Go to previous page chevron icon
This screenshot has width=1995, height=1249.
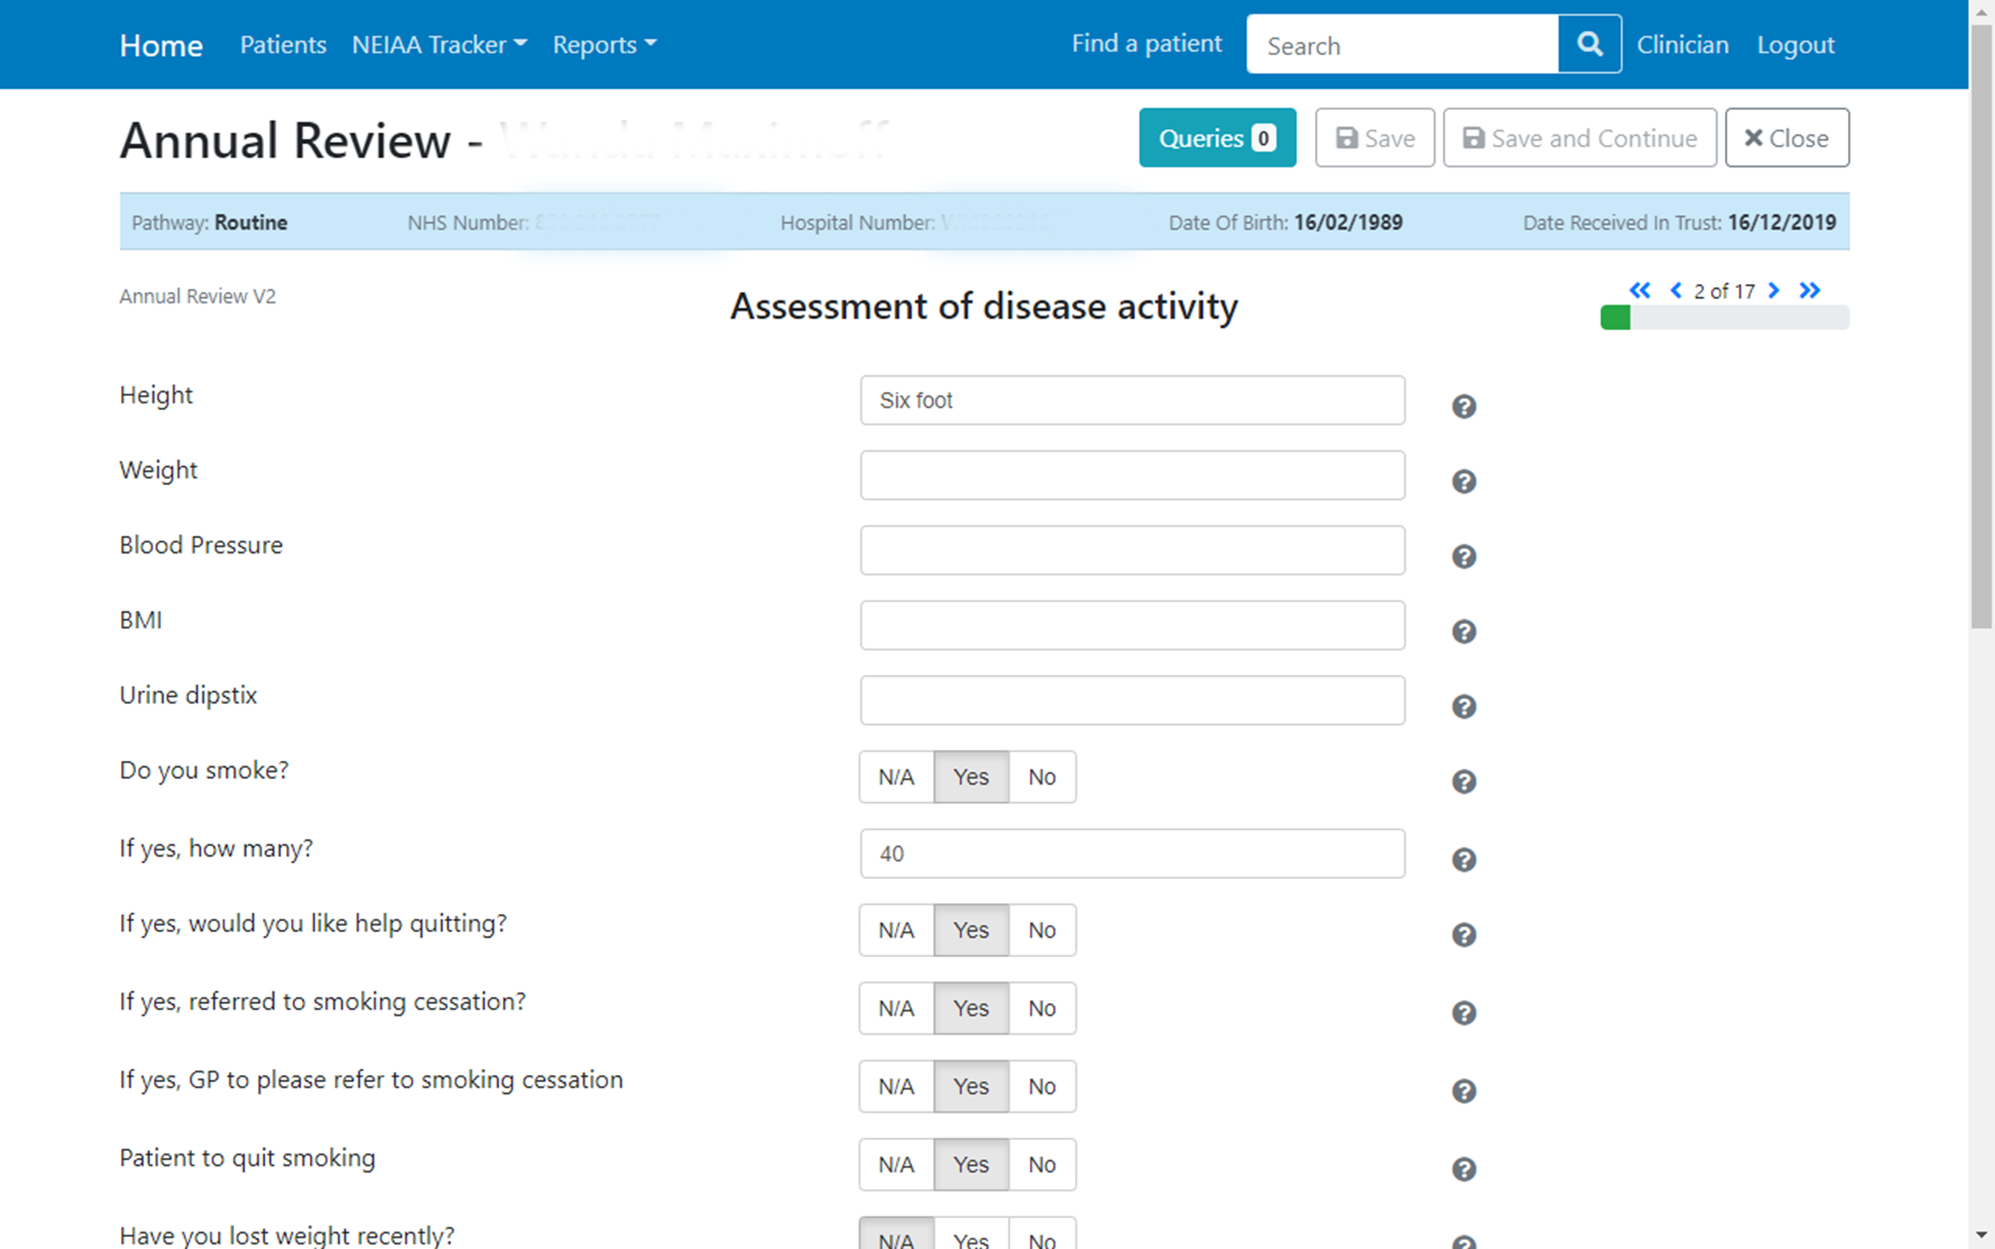pyautogui.click(x=1676, y=290)
